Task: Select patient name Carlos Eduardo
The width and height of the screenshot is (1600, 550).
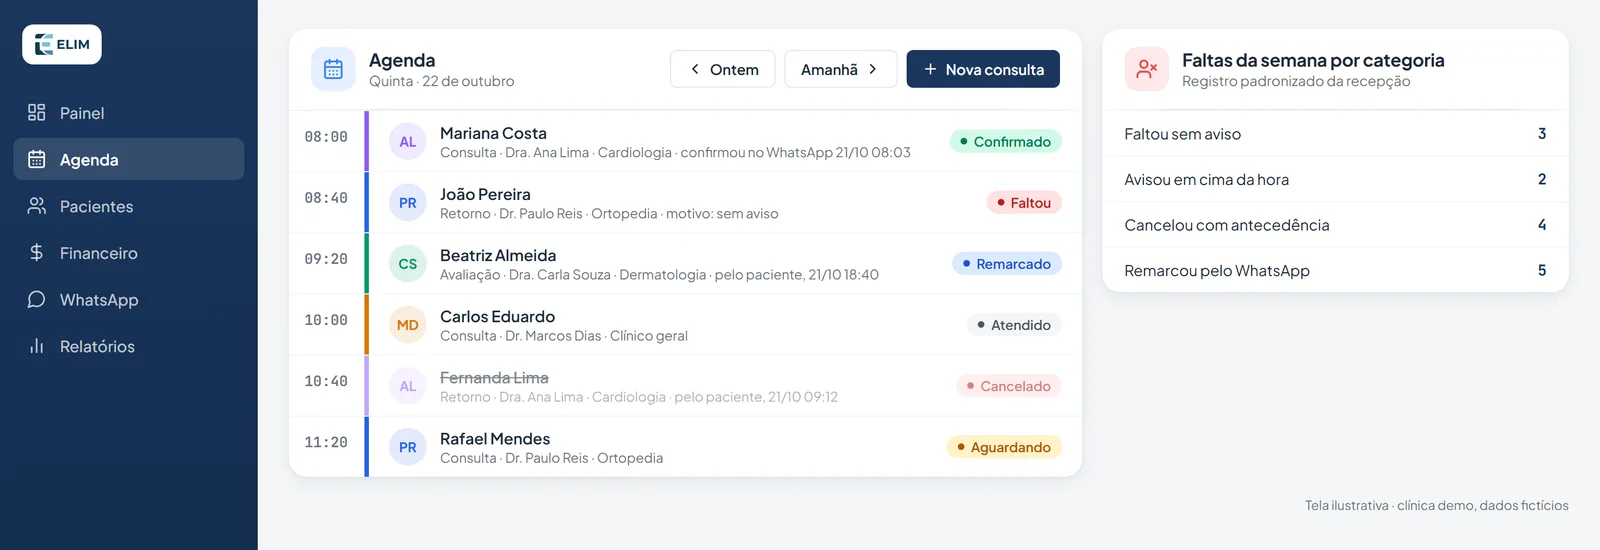Action: 497,316
